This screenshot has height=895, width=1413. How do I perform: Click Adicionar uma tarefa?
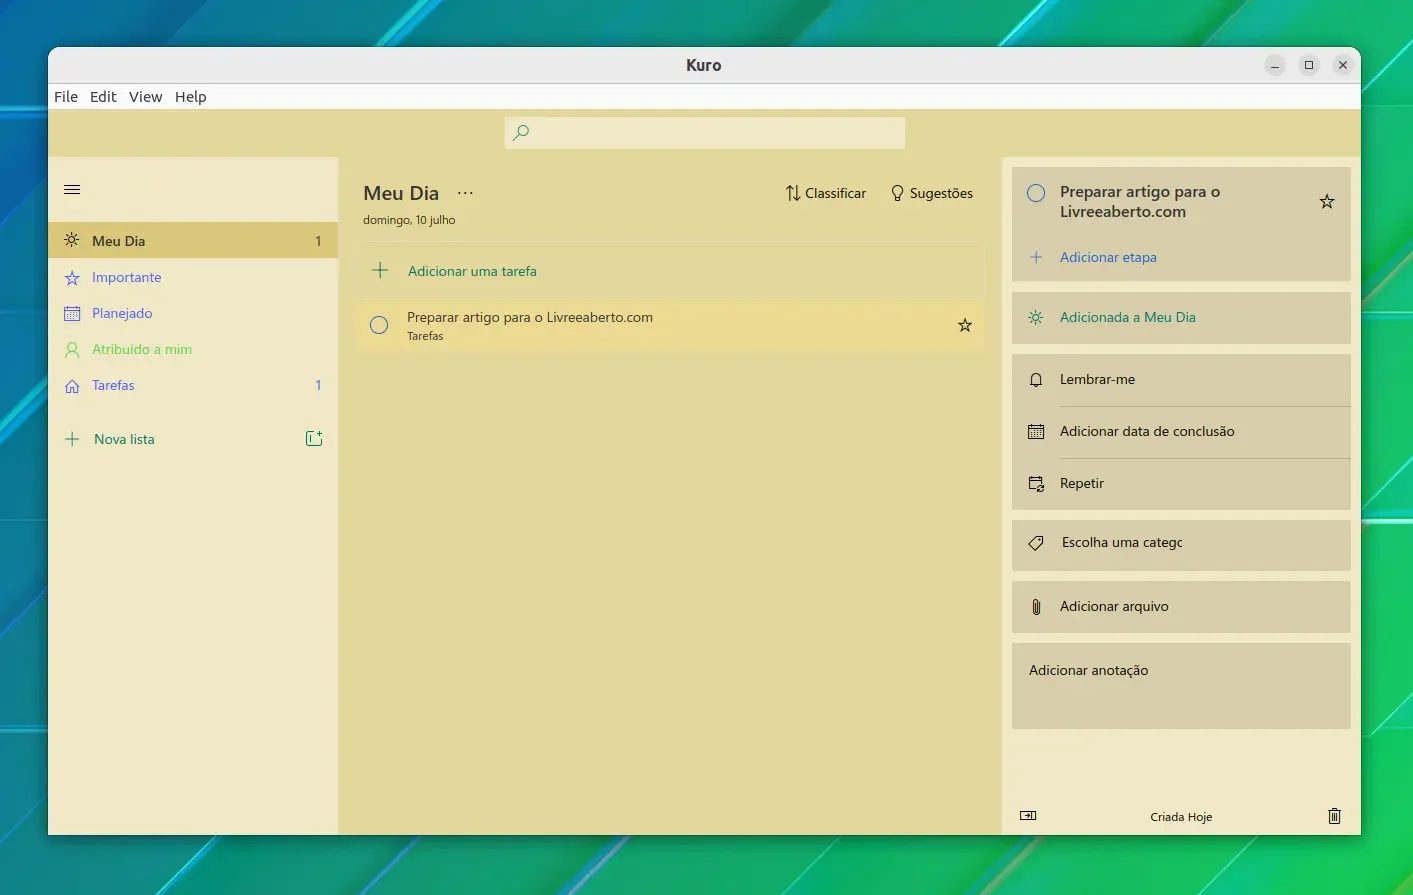point(670,271)
